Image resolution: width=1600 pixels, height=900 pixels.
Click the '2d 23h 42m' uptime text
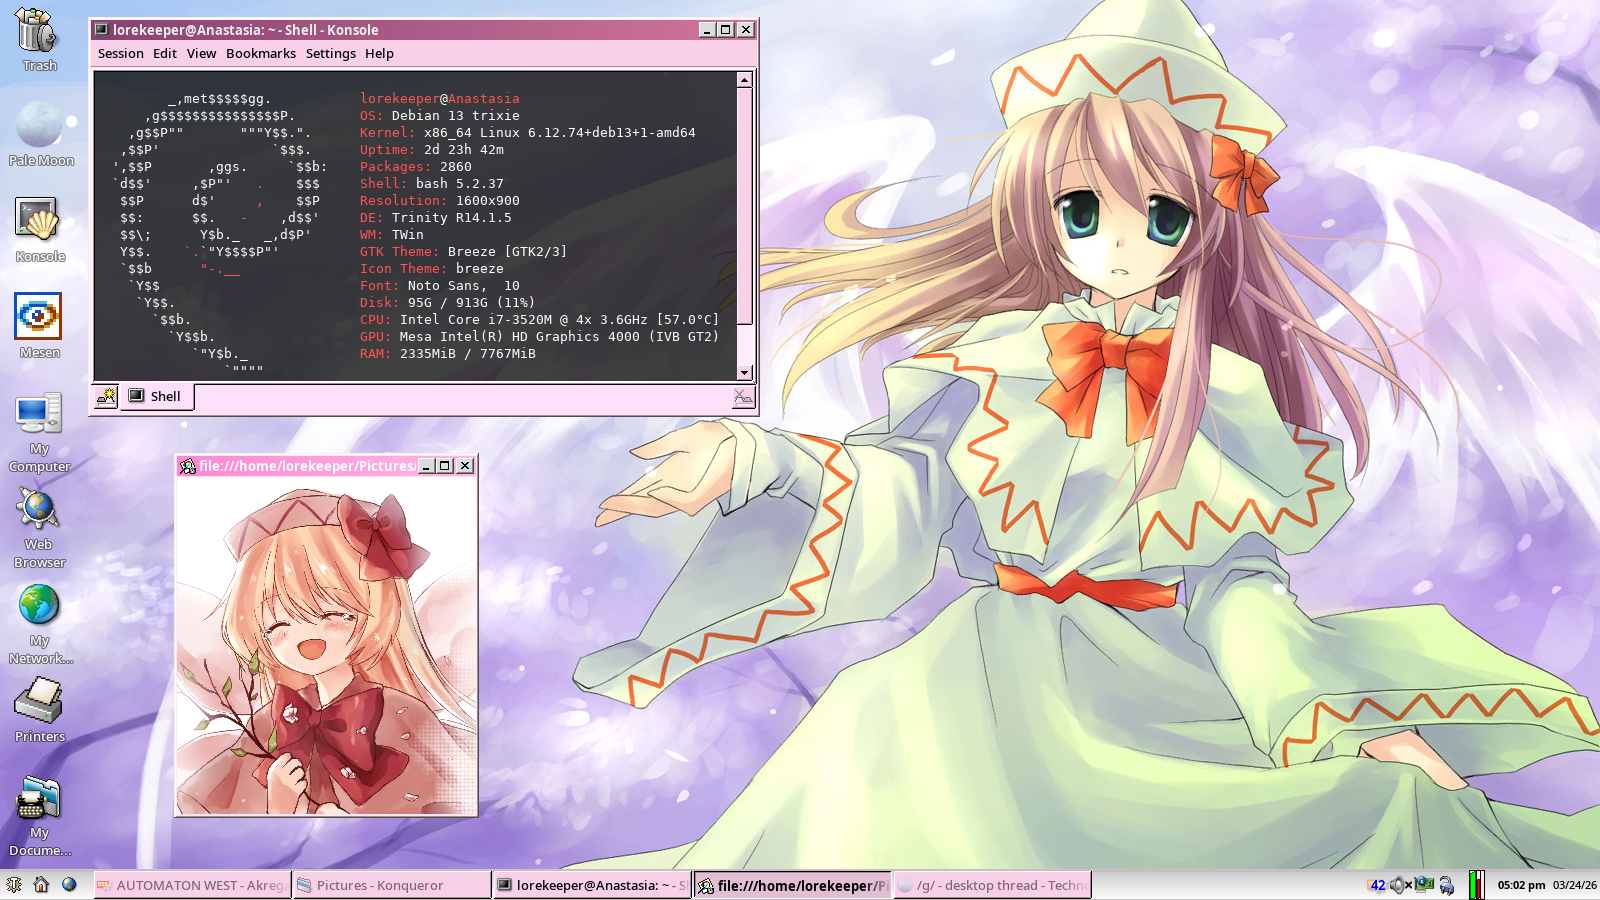coord(464,150)
